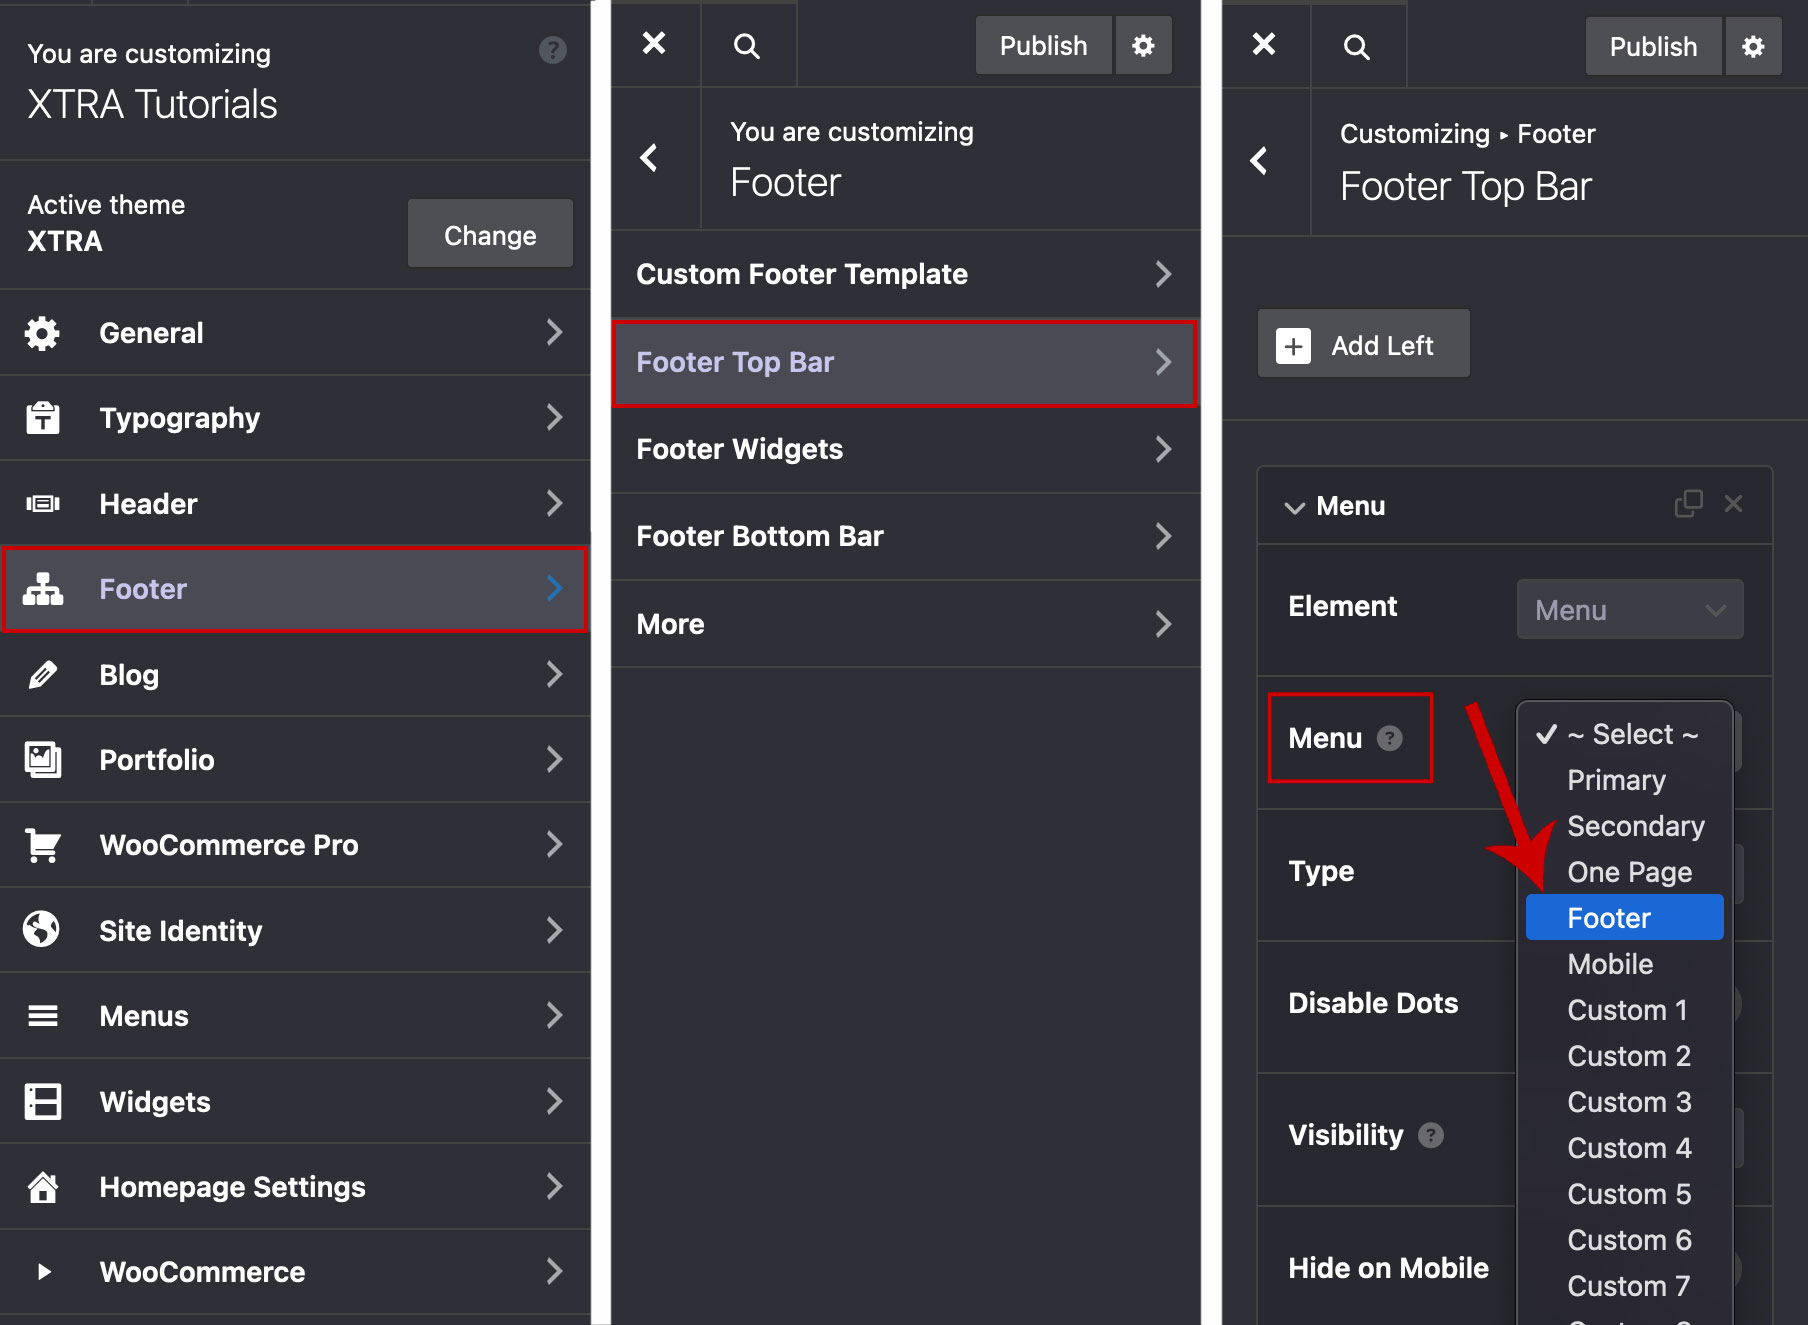This screenshot has width=1808, height=1325.
Task: Click Publish in the Footer panel
Action: [x=1043, y=46]
